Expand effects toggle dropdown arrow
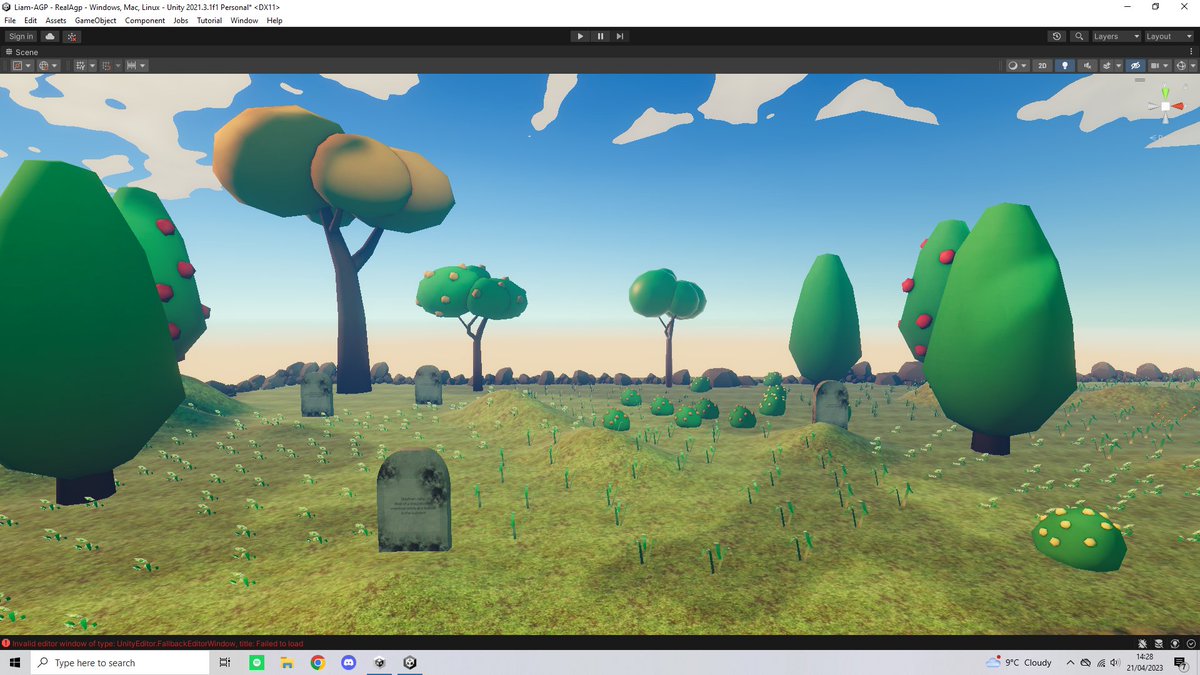The image size is (1200, 675). click(x=1118, y=66)
